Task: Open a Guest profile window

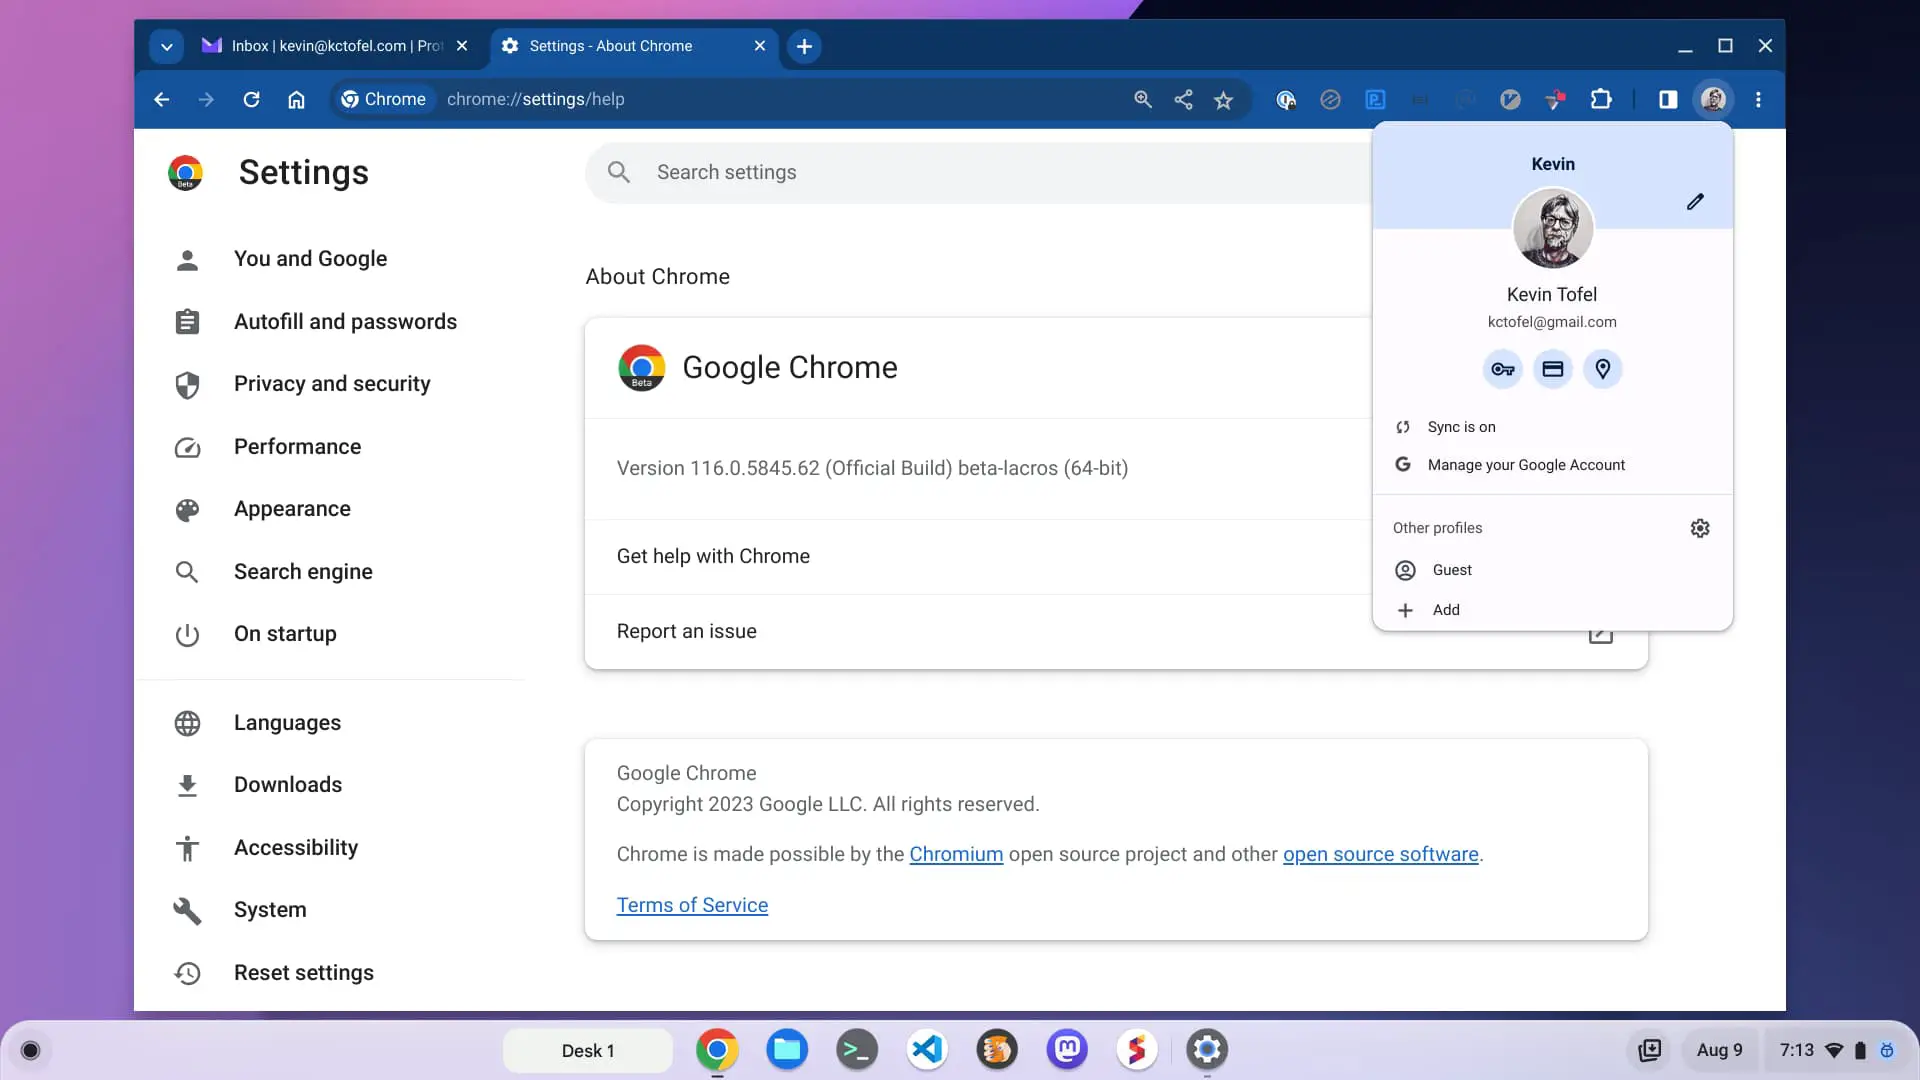Action: coord(1553,570)
